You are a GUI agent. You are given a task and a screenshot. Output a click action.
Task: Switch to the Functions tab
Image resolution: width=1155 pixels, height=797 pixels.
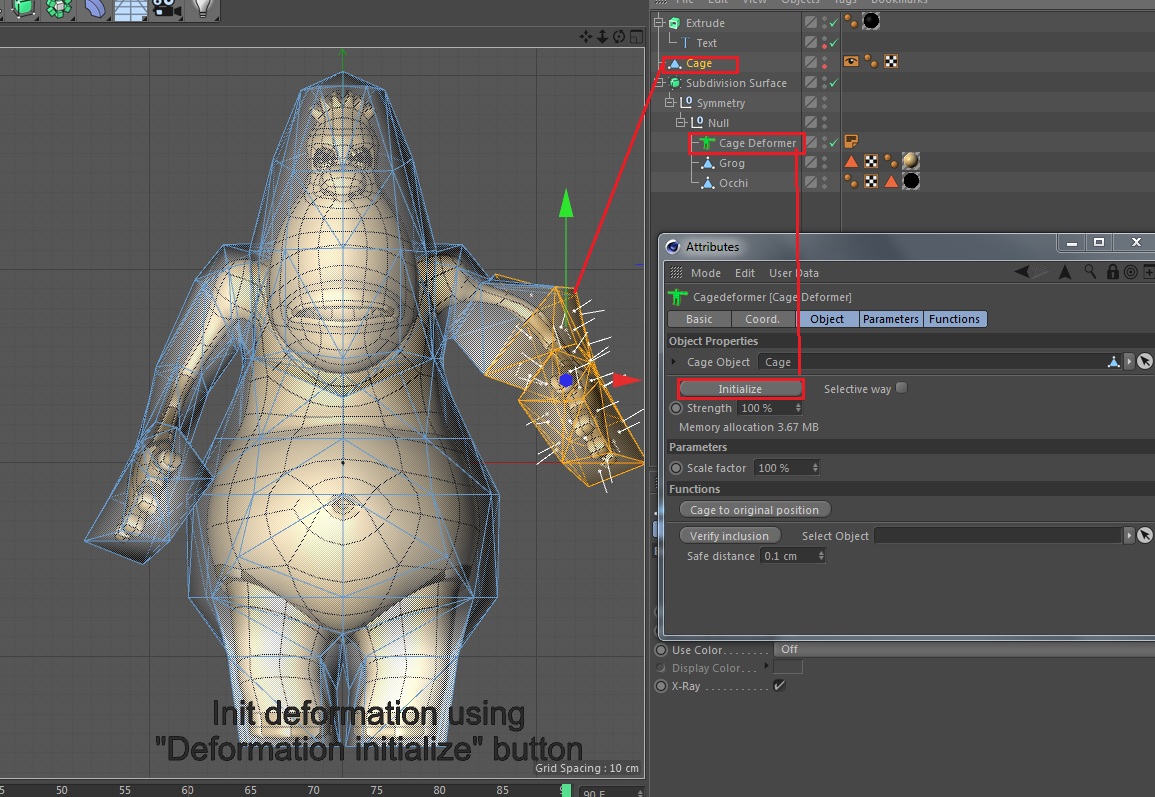point(954,319)
